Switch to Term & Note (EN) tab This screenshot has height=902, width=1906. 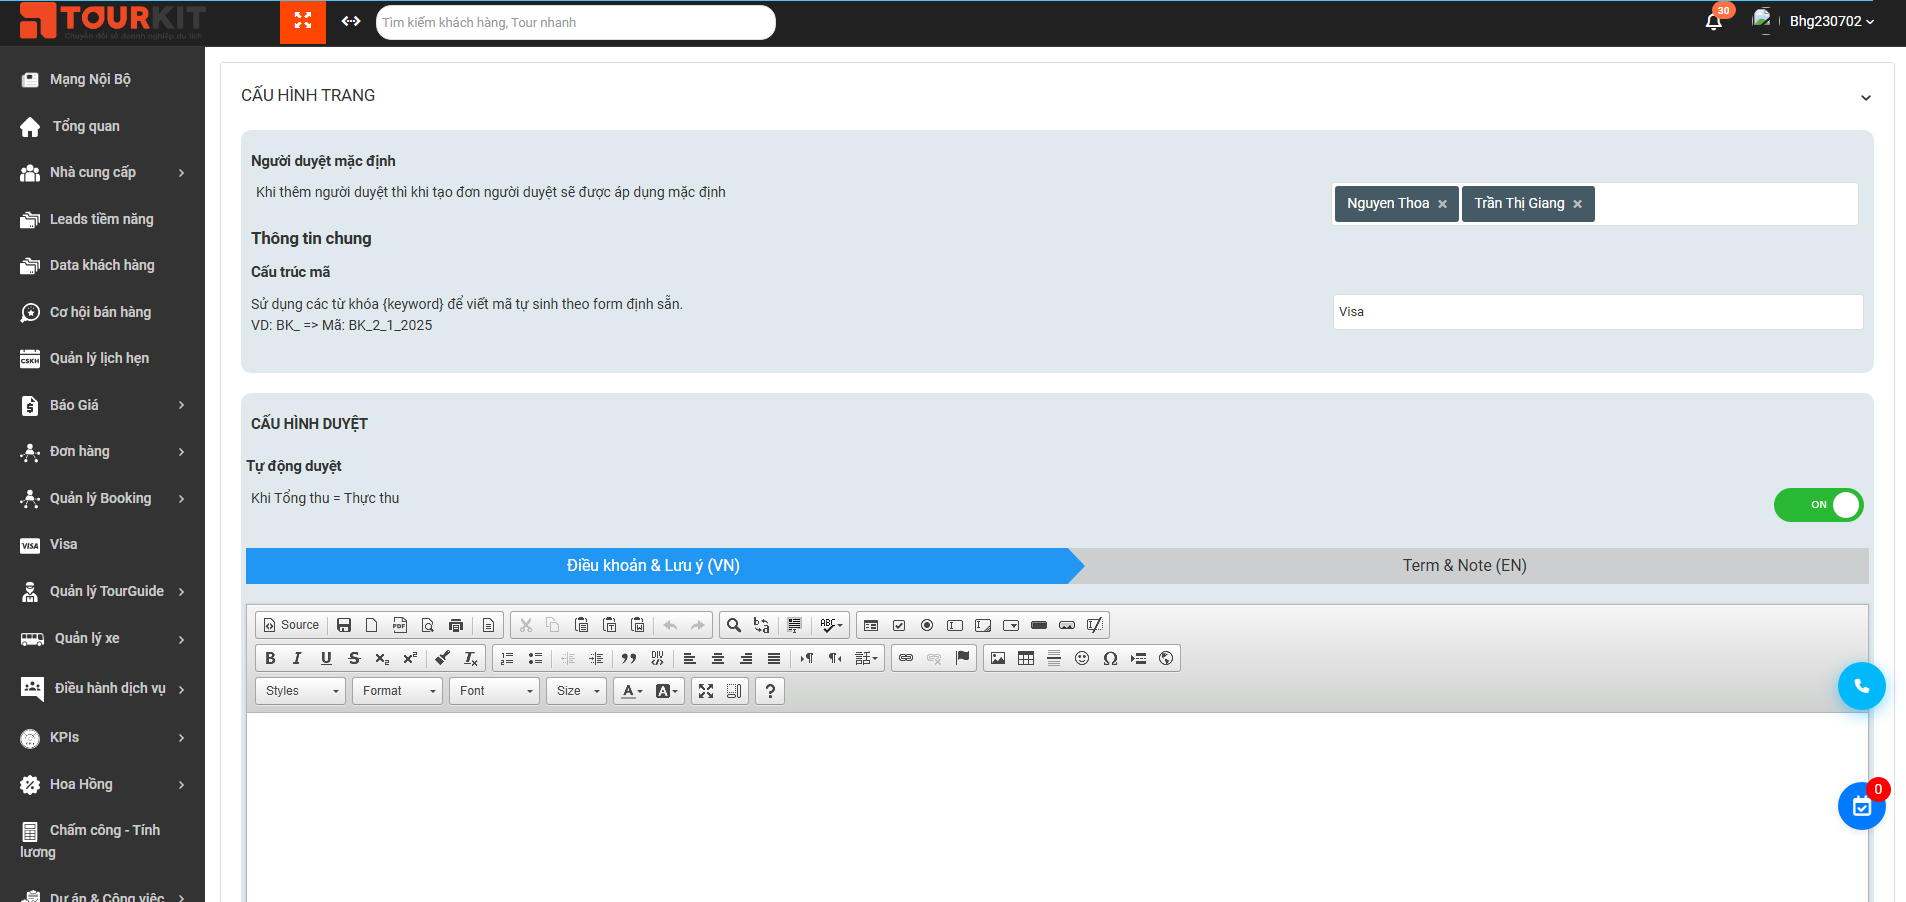coord(1464,566)
